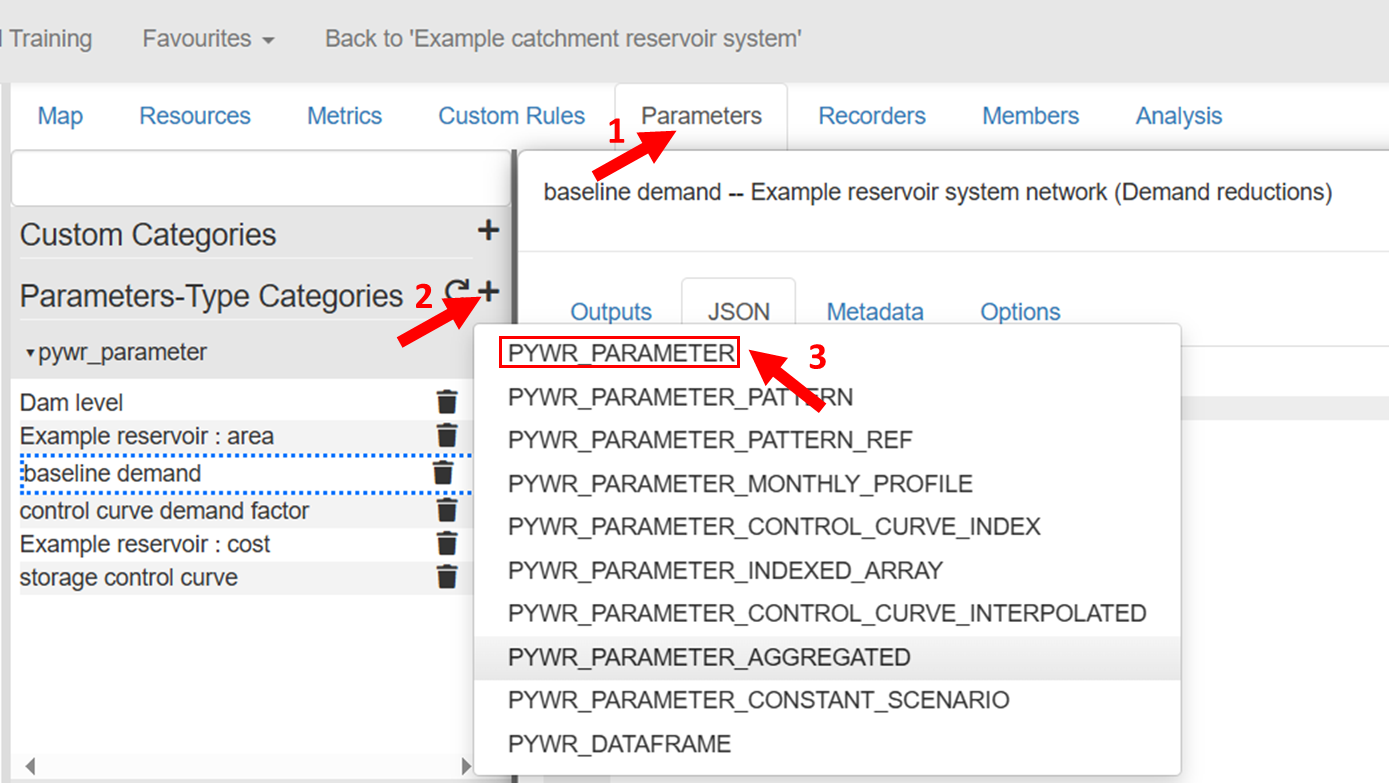Add a new Custom Category
The width and height of the screenshot is (1389, 783).
click(488, 231)
